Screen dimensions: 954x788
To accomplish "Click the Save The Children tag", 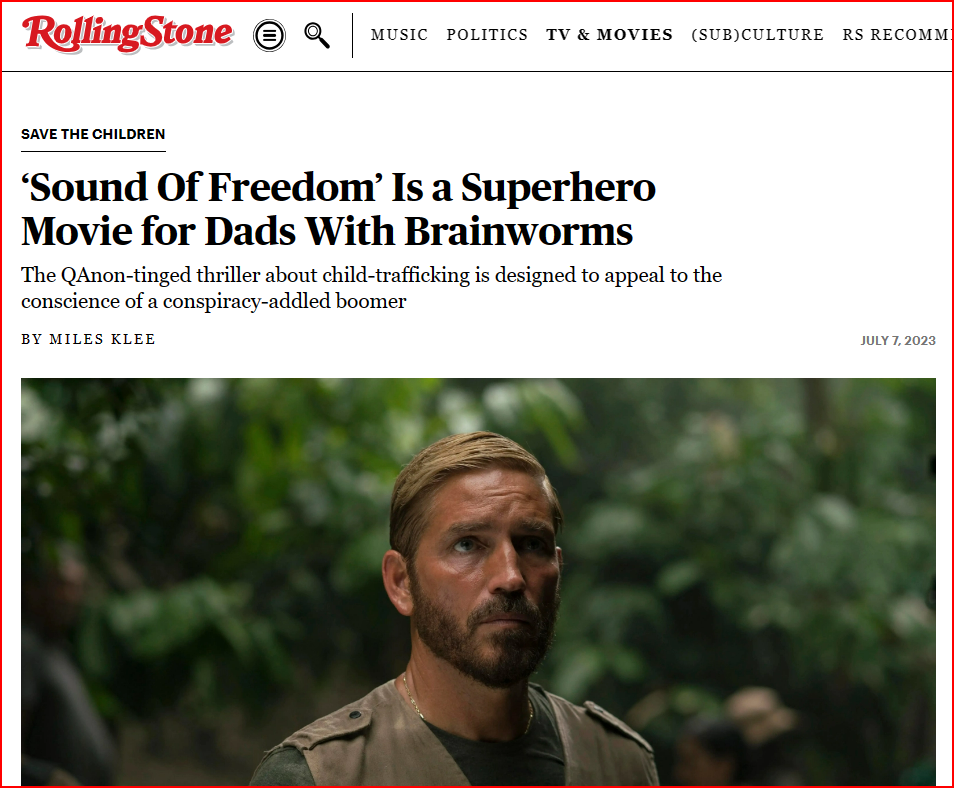I will click(93, 134).
